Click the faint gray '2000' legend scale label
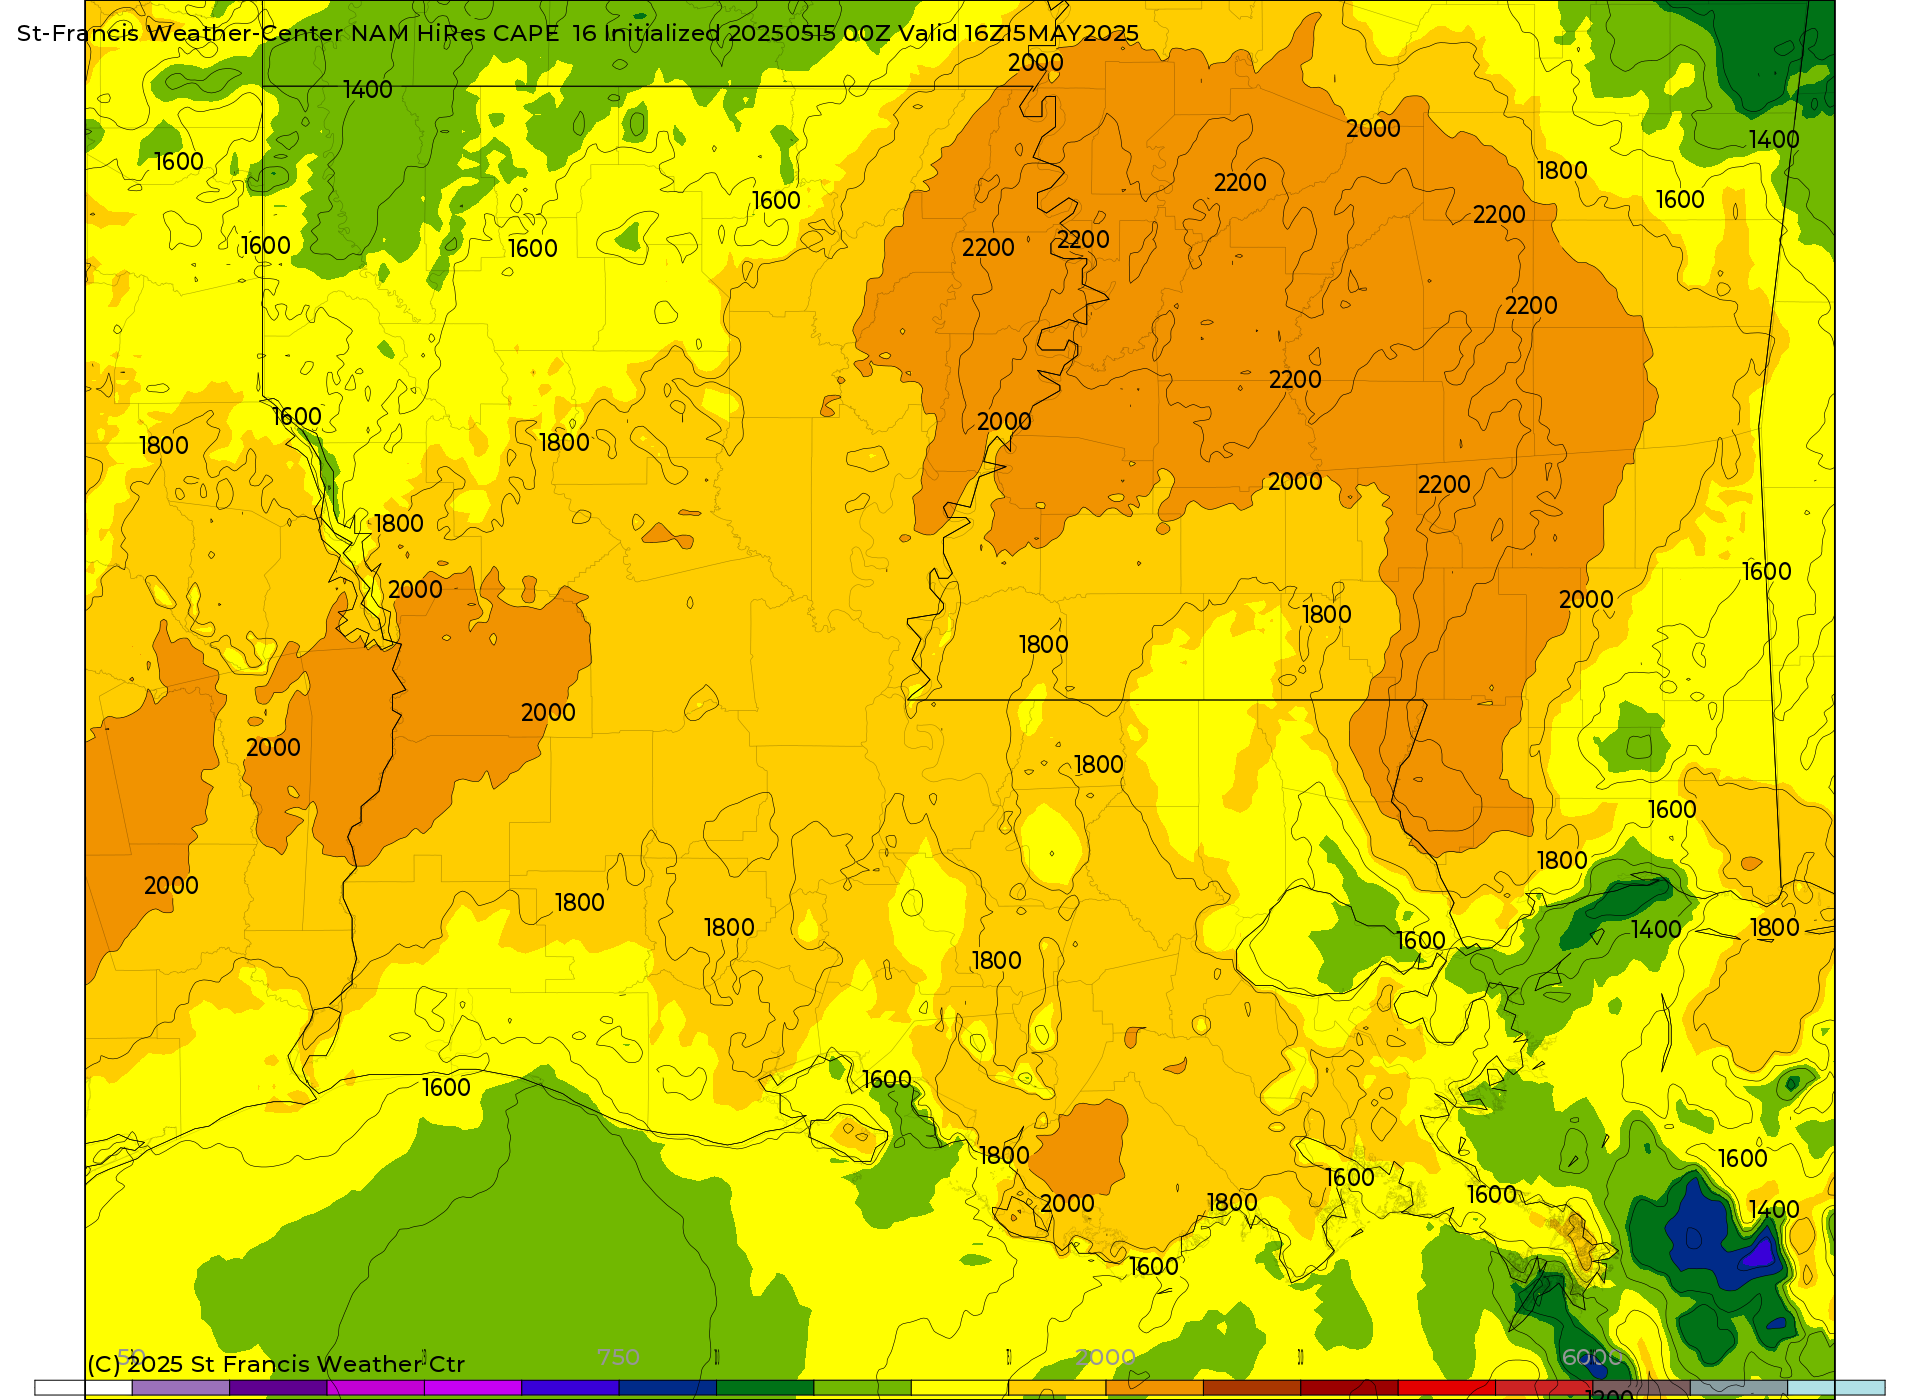Screen dimensions: 1920x1400 (x=1105, y=1357)
